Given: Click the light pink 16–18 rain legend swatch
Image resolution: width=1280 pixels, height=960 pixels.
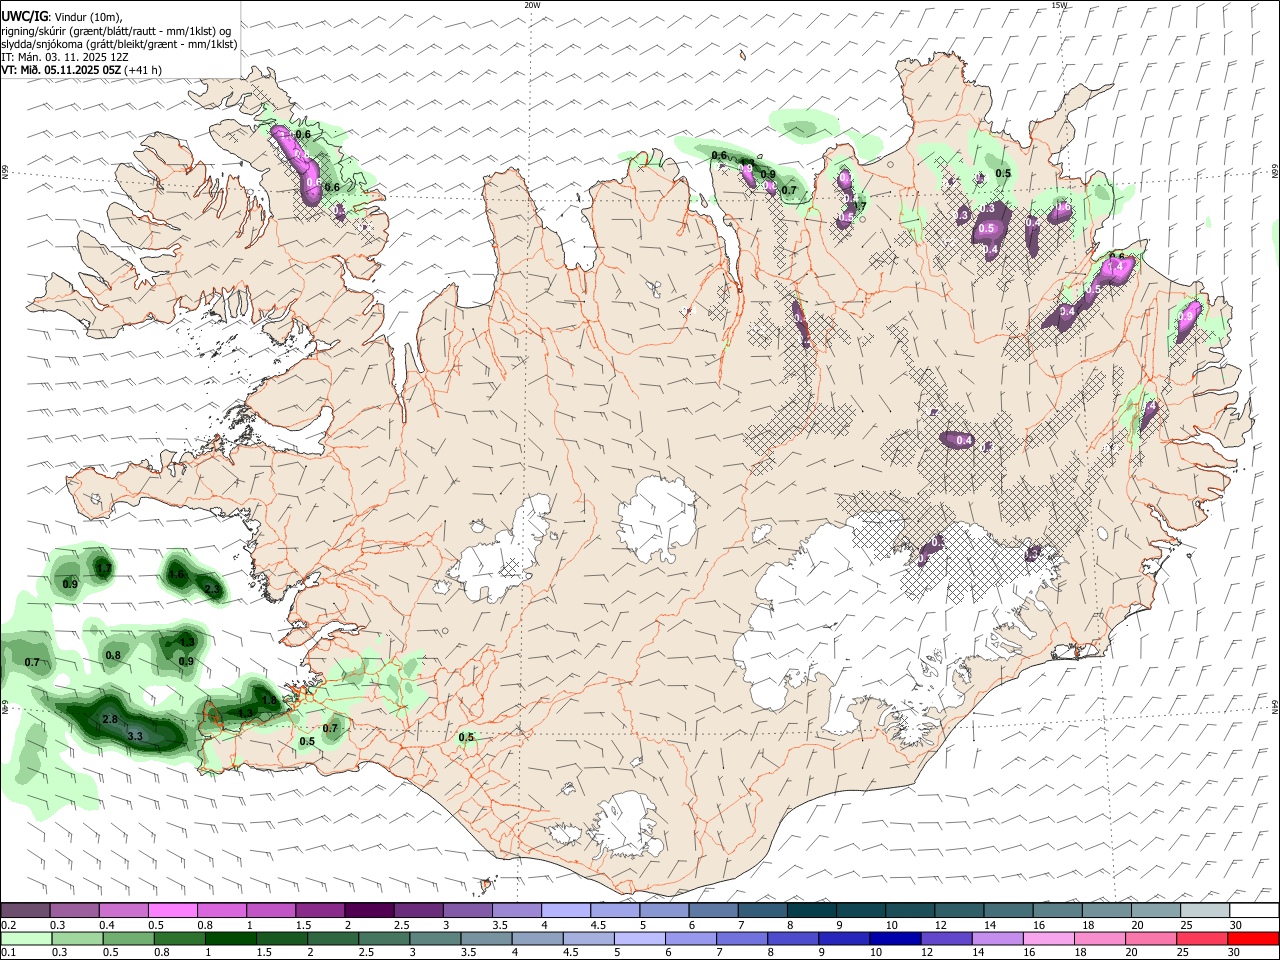Looking at the screenshot, I should 1048,939.
